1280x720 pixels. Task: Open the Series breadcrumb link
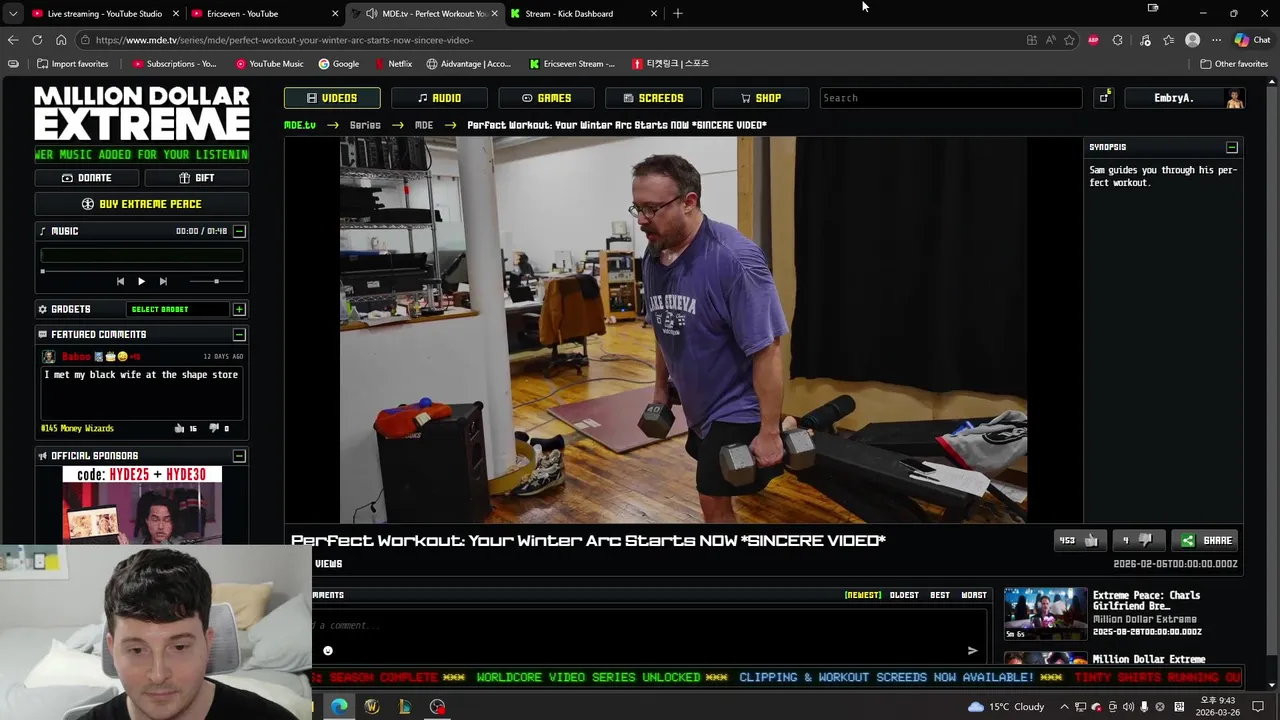(x=365, y=125)
